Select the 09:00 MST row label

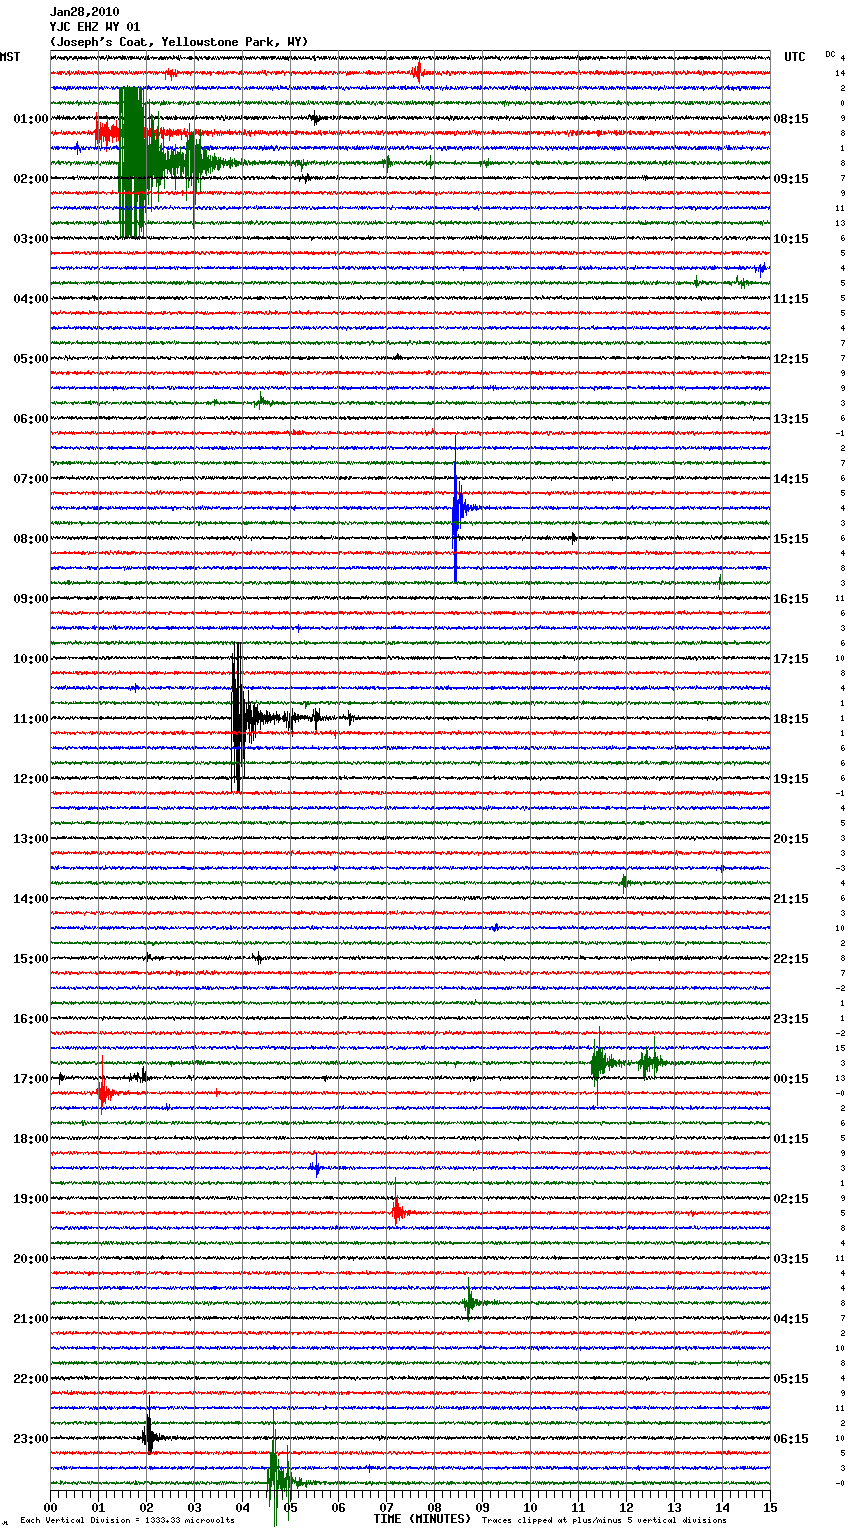(31, 599)
